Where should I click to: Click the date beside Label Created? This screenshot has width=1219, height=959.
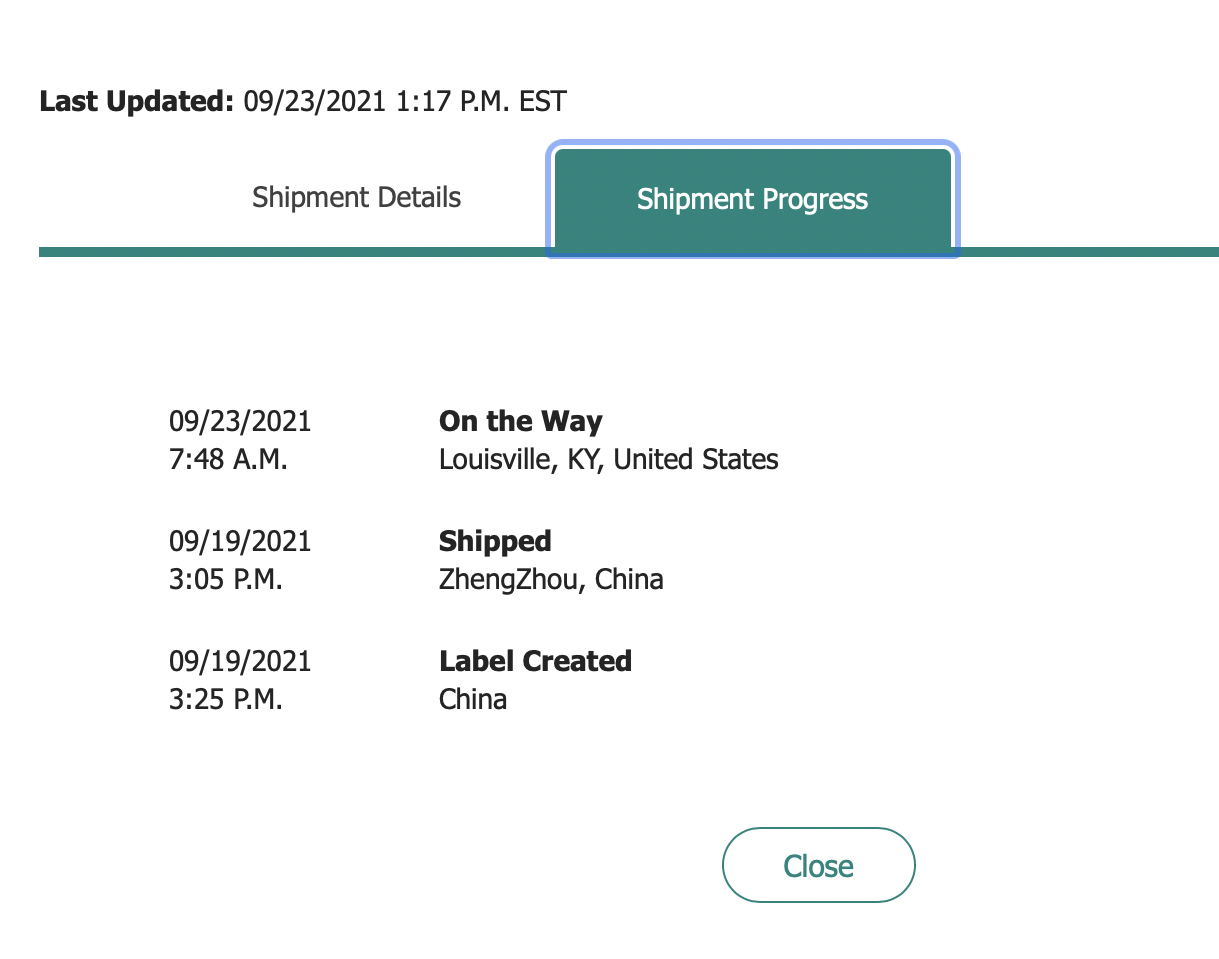240,661
